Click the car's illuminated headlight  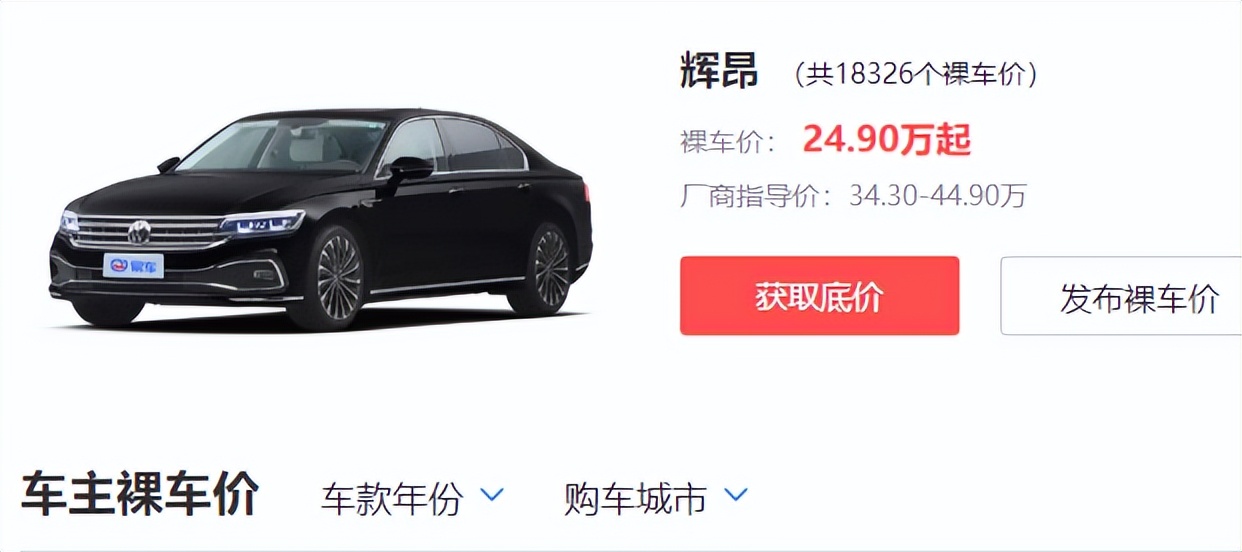tap(262, 222)
